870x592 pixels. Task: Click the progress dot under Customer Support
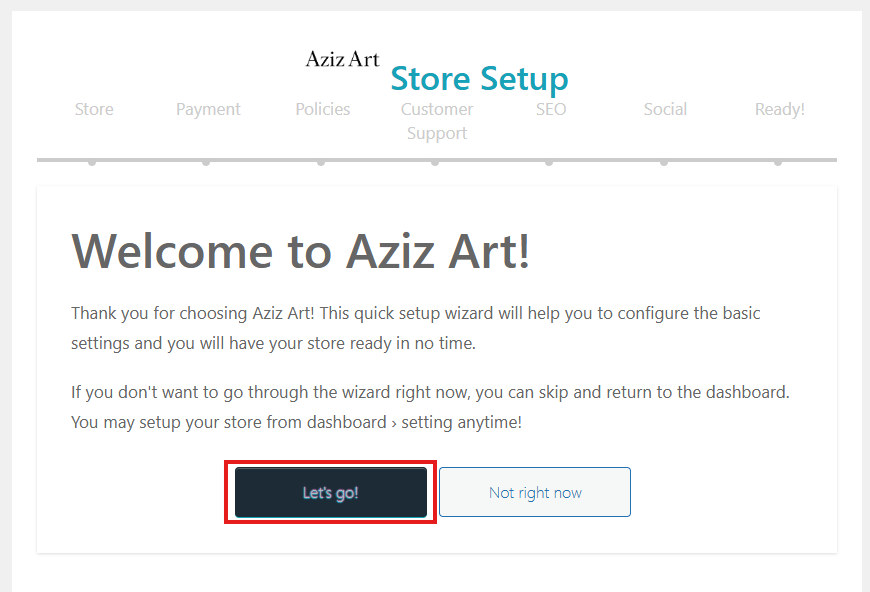435,161
